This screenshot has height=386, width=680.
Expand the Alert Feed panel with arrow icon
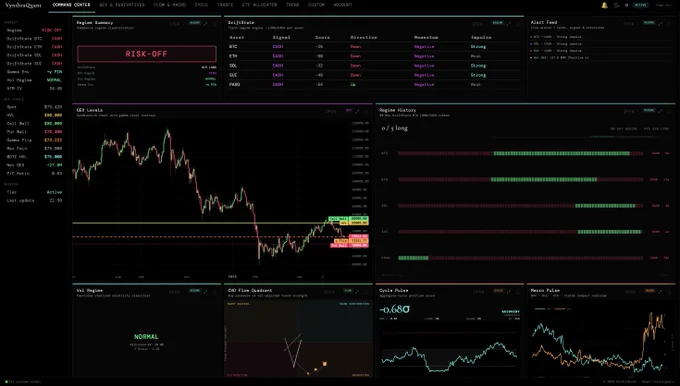[x=660, y=23]
